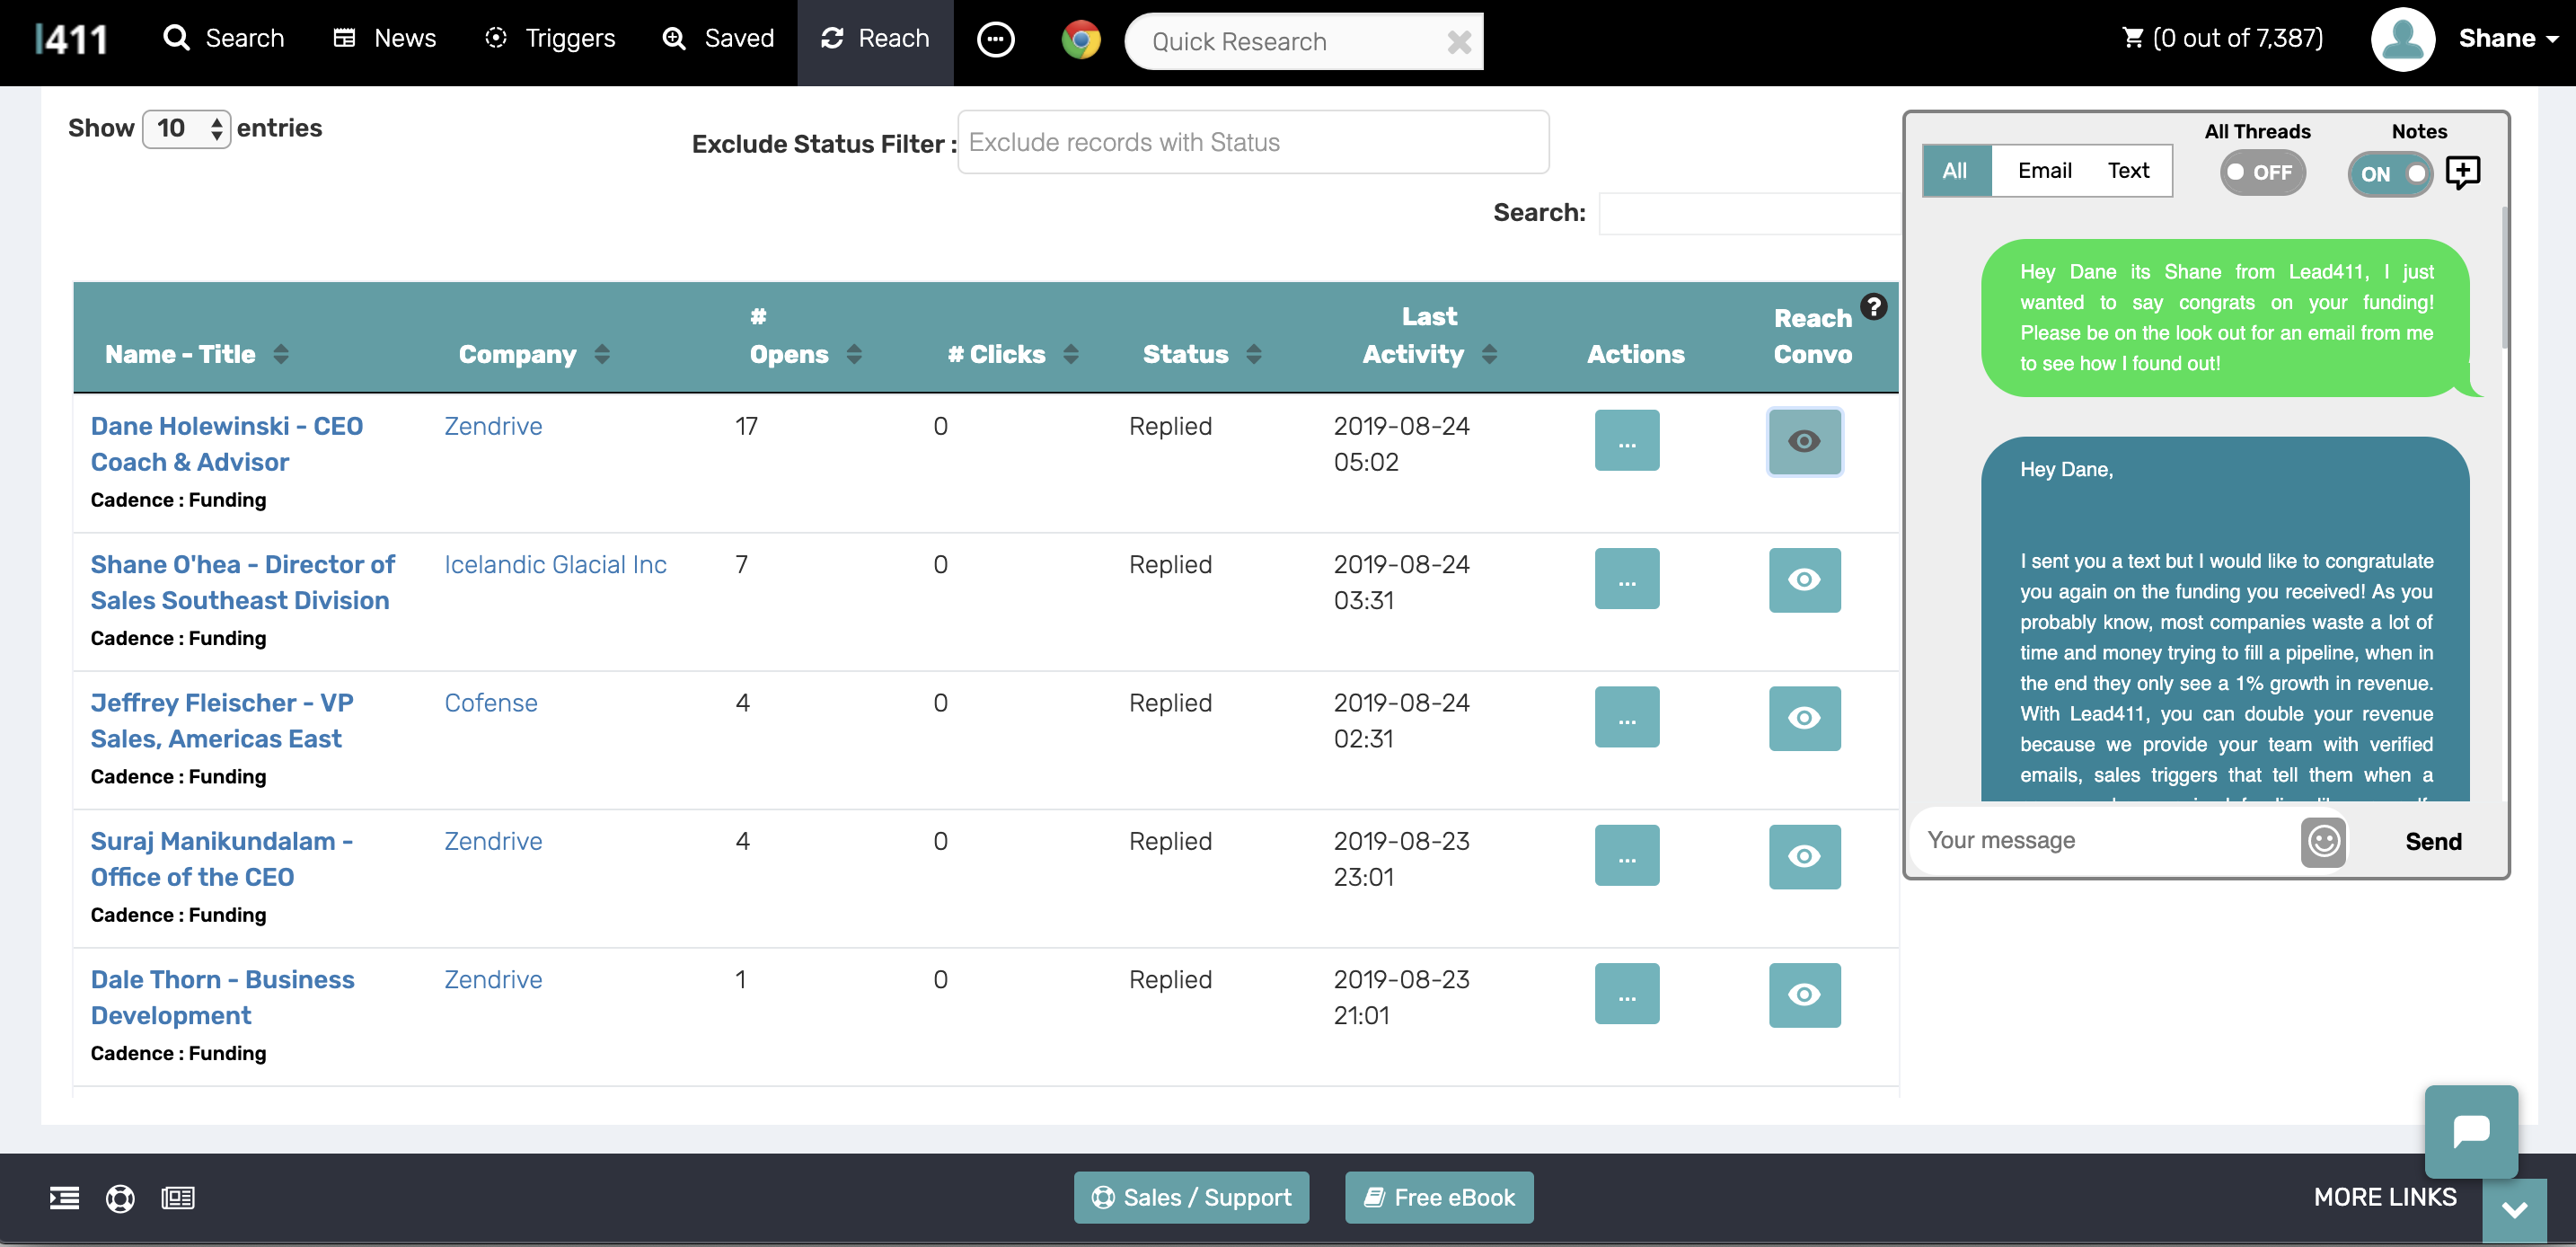The height and width of the screenshot is (1247, 2576).
Task: Open the chat bubble widget
Action: (2470, 1131)
